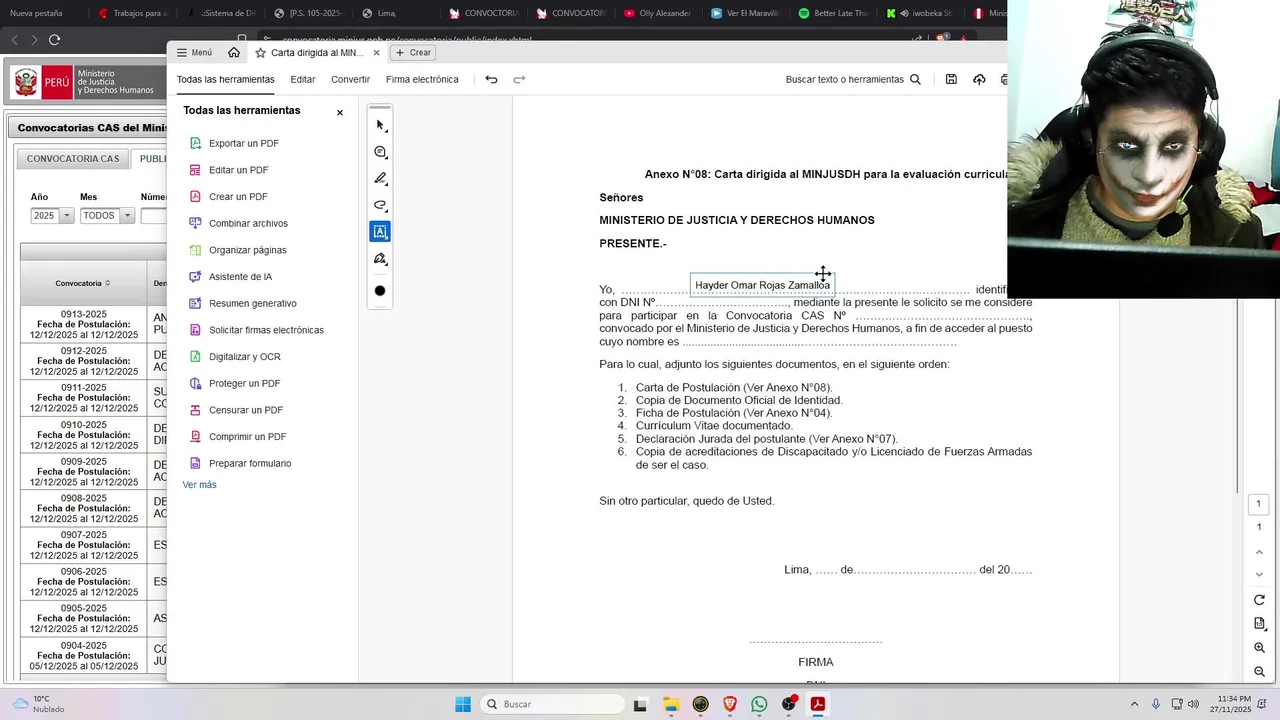The height and width of the screenshot is (720, 1280).
Task: Select the CONVOCATORIA CAS tab in browser
Action: point(72,159)
